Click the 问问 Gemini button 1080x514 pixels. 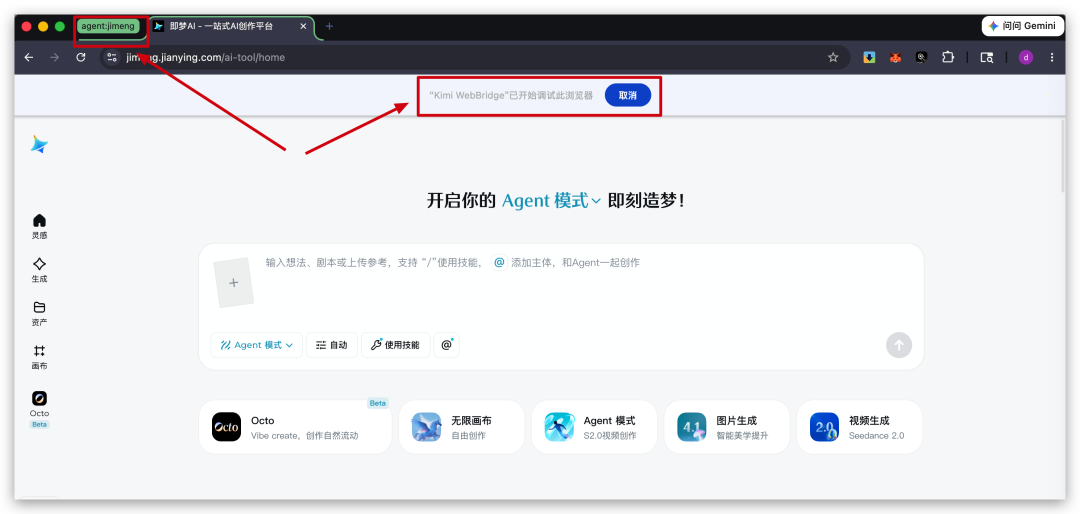[x=1021, y=25]
